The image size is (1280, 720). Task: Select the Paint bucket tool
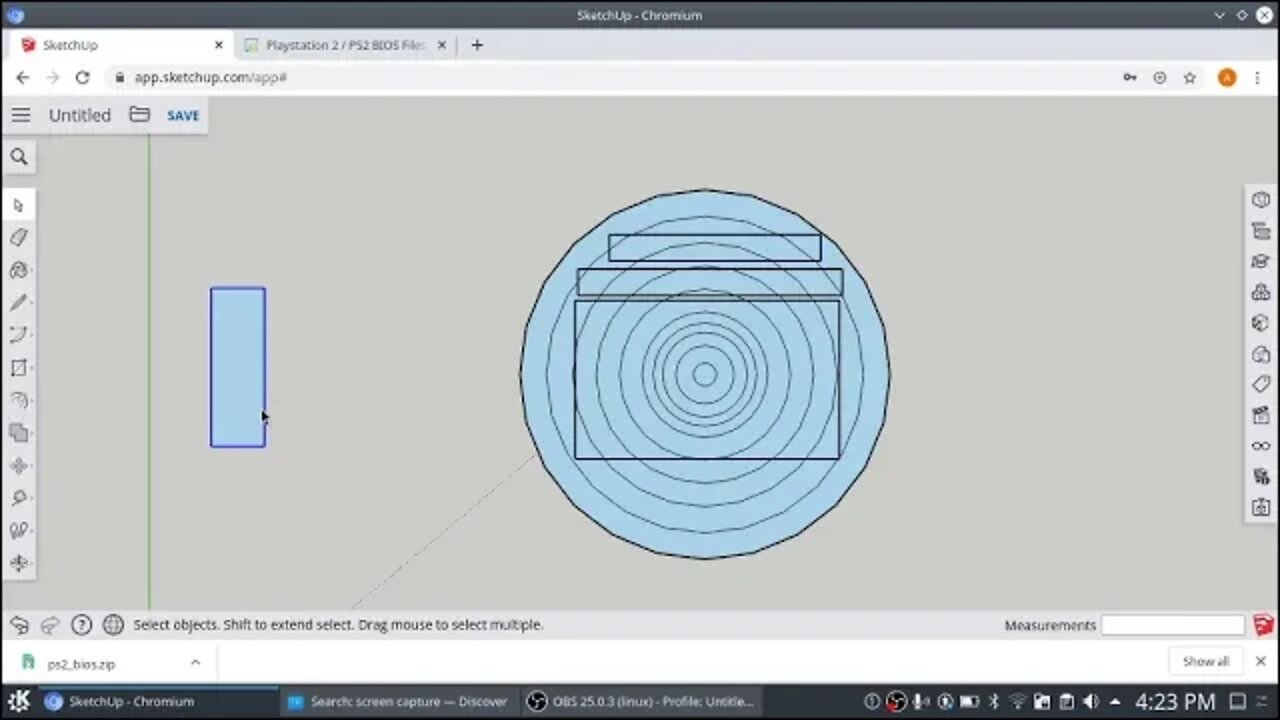(x=18, y=270)
